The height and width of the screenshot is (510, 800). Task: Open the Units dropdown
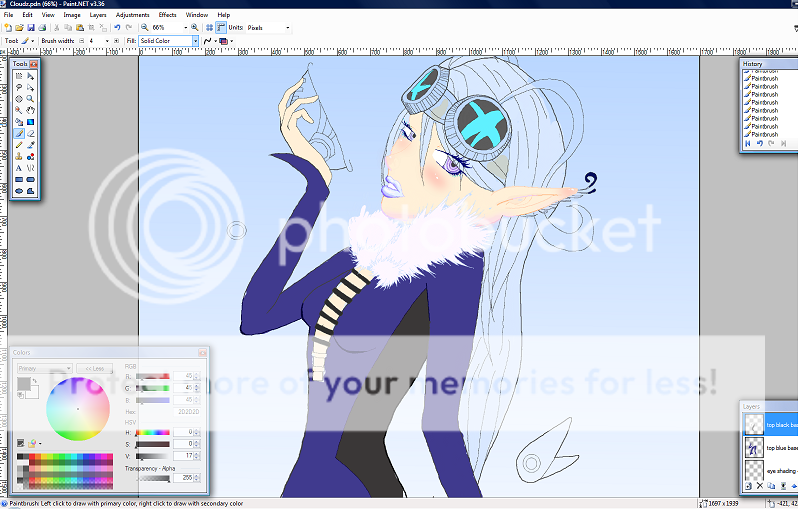pyautogui.click(x=288, y=28)
